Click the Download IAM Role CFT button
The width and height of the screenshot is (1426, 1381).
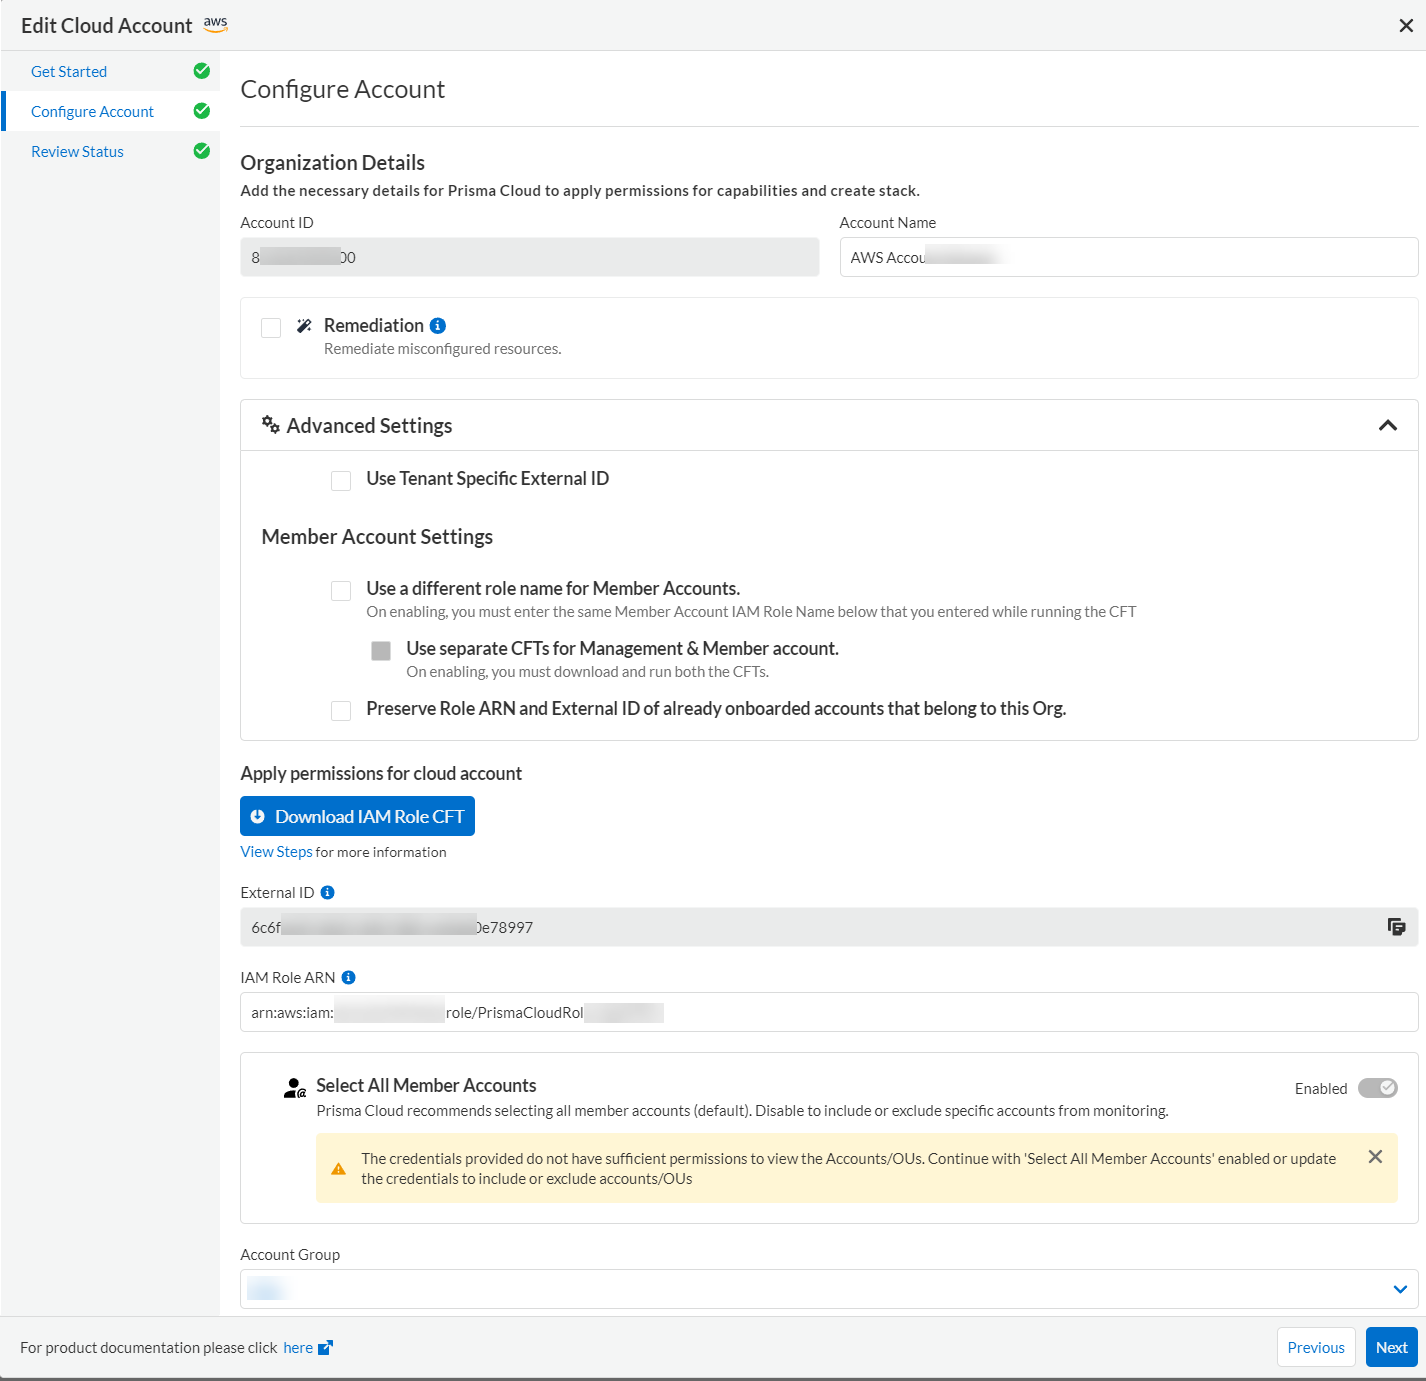pyautogui.click(x=357, y=816)
